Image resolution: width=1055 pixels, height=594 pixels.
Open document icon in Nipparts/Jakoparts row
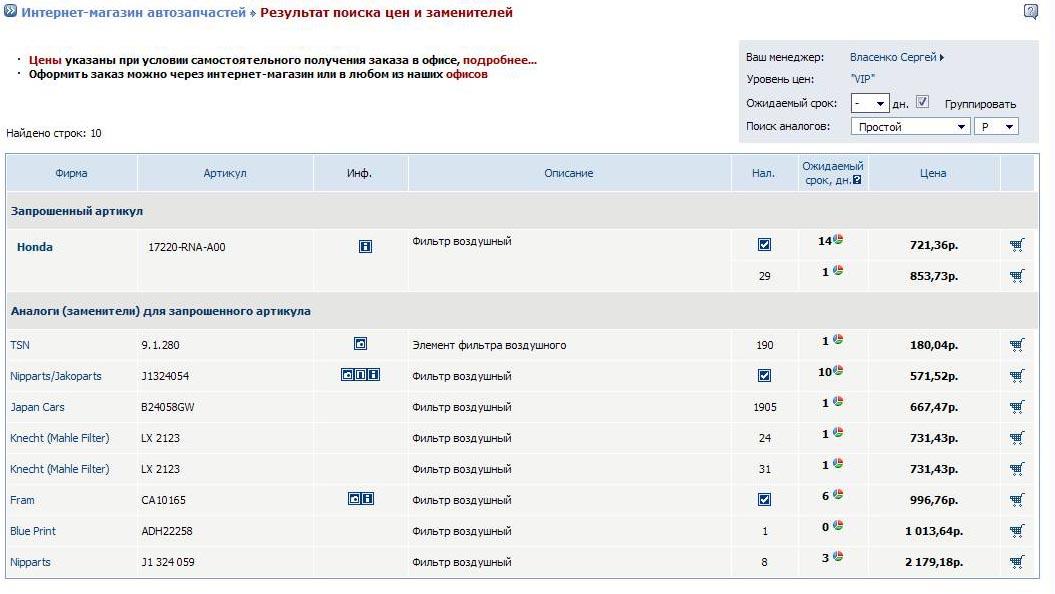click(x=361, y=375)
